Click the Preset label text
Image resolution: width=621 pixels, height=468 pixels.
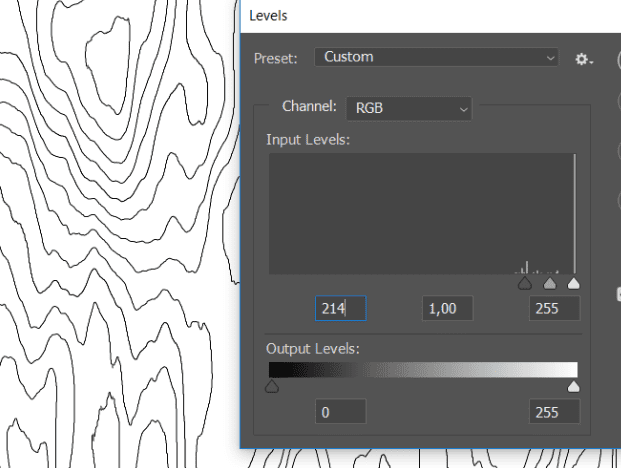click(276, 59)
